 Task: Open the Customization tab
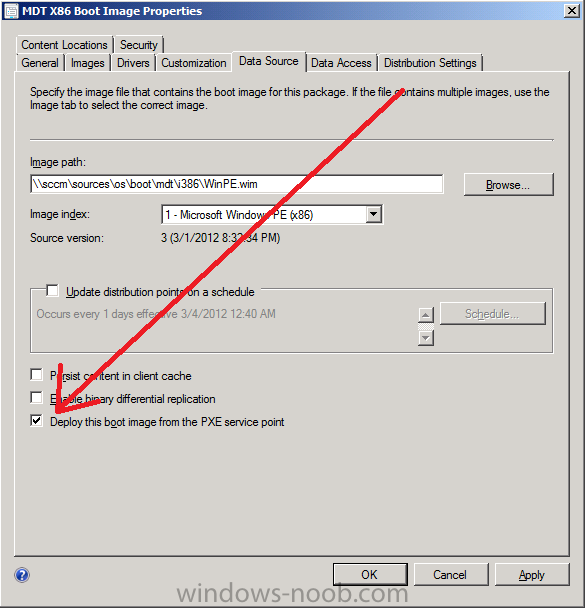[x=194, y=63]
